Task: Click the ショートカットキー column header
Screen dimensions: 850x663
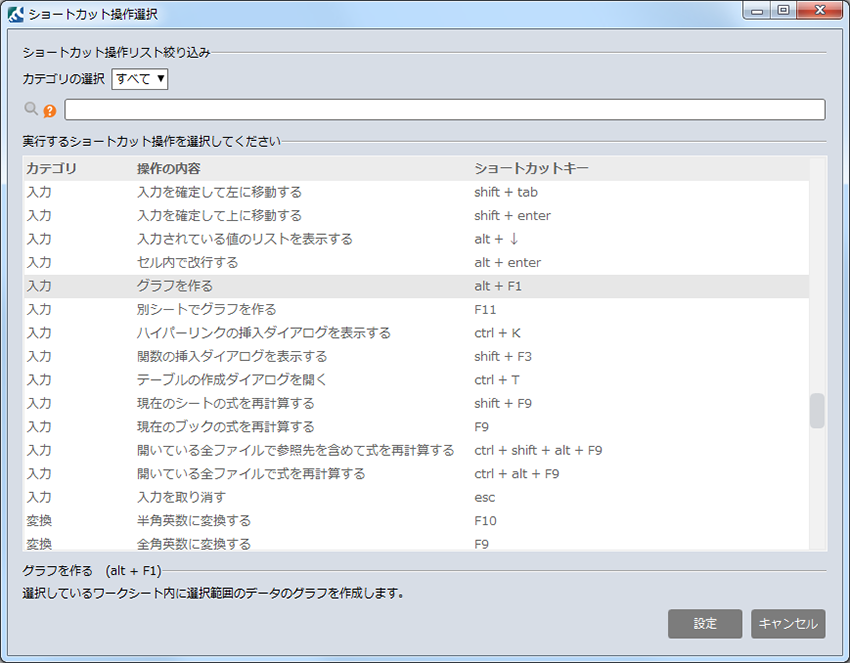Action: click(531, 169)
